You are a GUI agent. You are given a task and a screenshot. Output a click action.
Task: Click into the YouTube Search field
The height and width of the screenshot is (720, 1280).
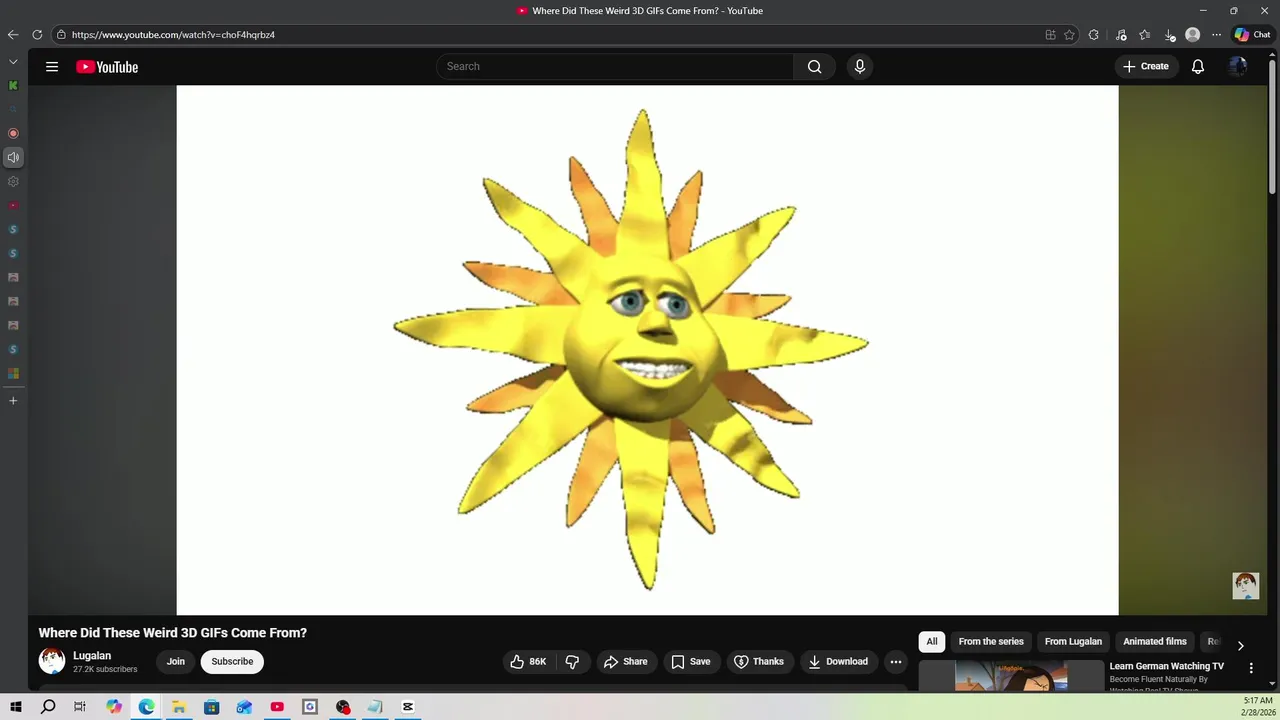[x=615, y=67]
